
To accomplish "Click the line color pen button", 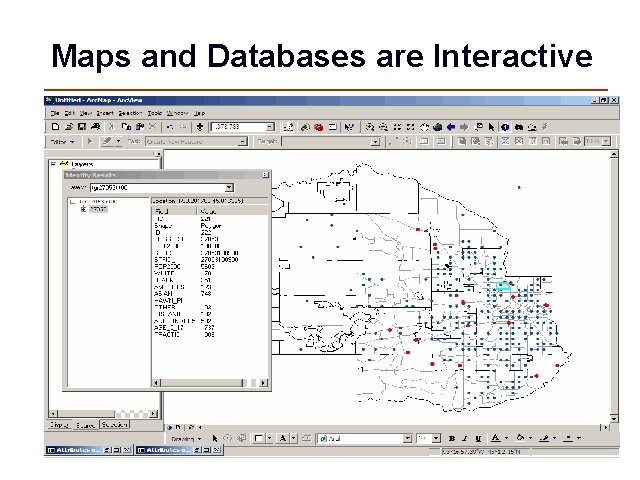I will coord(544,438).
